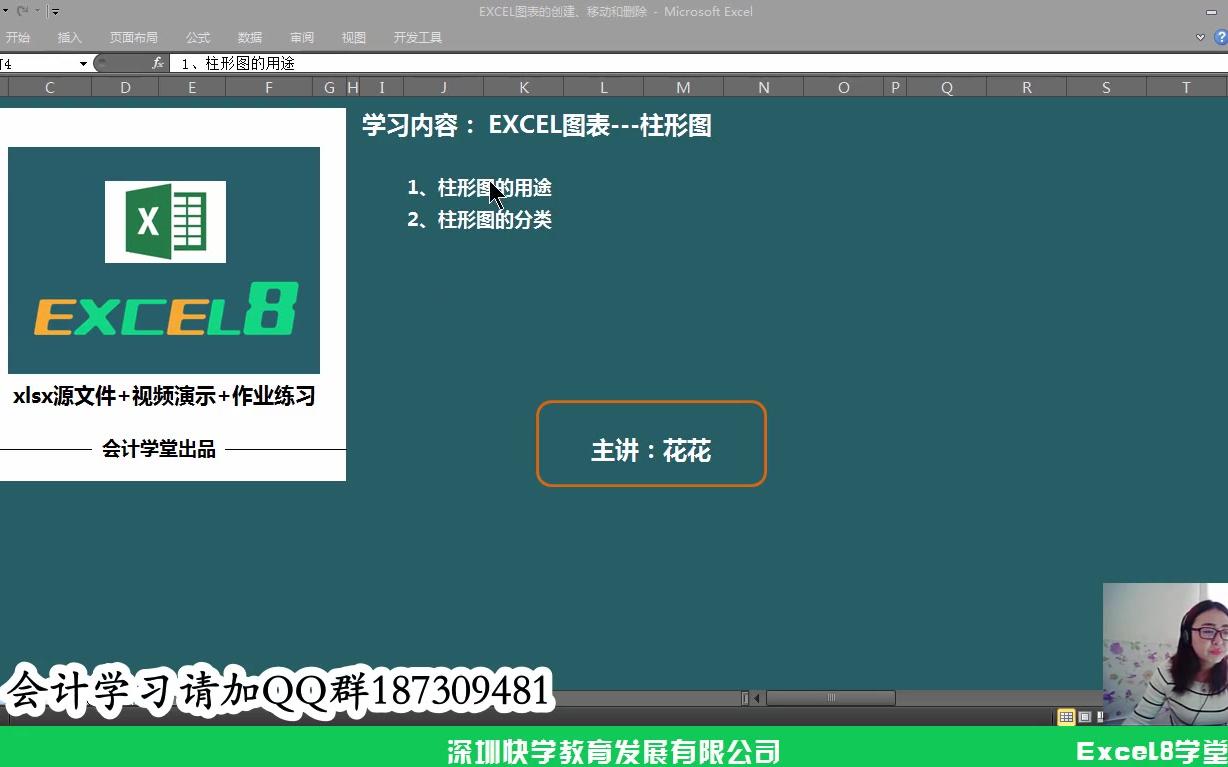The height and width of the screenshot is (767, 1228).
Task: Select the 公式 ribbon tab
Action: coord(197,37)
